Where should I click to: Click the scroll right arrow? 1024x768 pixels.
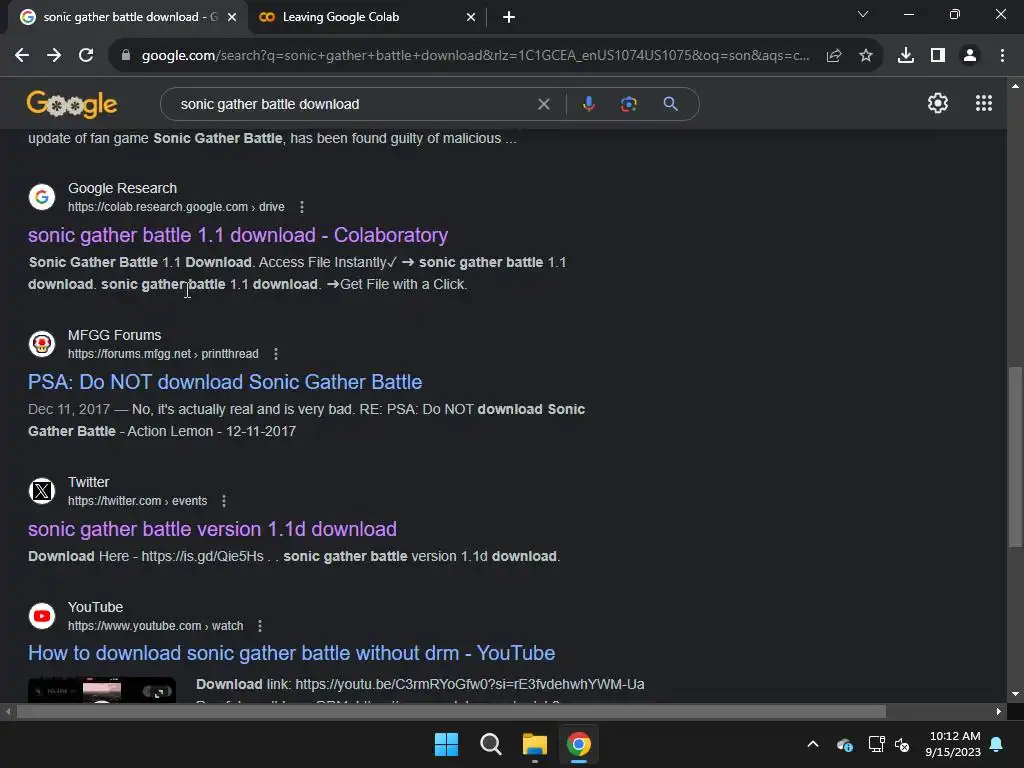(x=999, y=712)
